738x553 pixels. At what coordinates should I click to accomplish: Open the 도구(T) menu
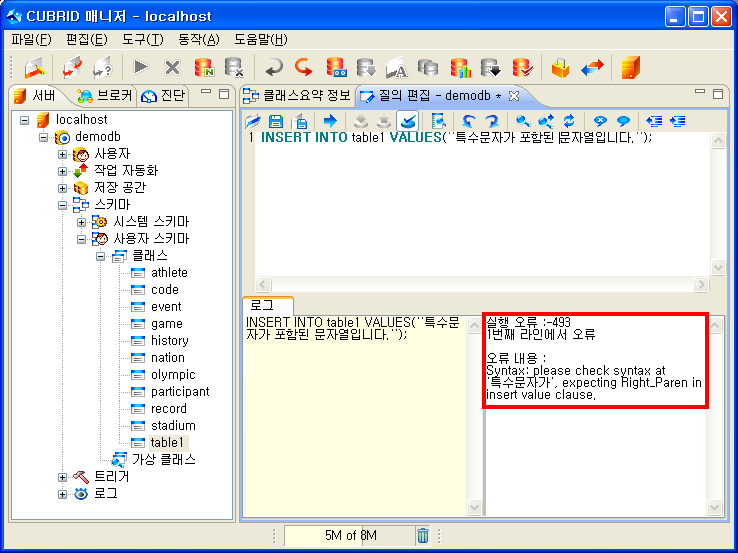click(x=143, y=40)
